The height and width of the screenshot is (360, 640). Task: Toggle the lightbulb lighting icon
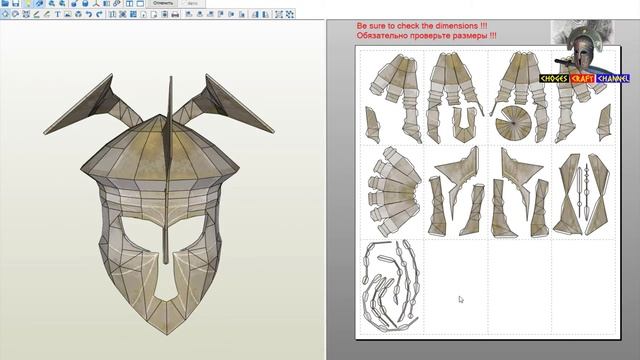pyautogui.click(x=28, y=3)
